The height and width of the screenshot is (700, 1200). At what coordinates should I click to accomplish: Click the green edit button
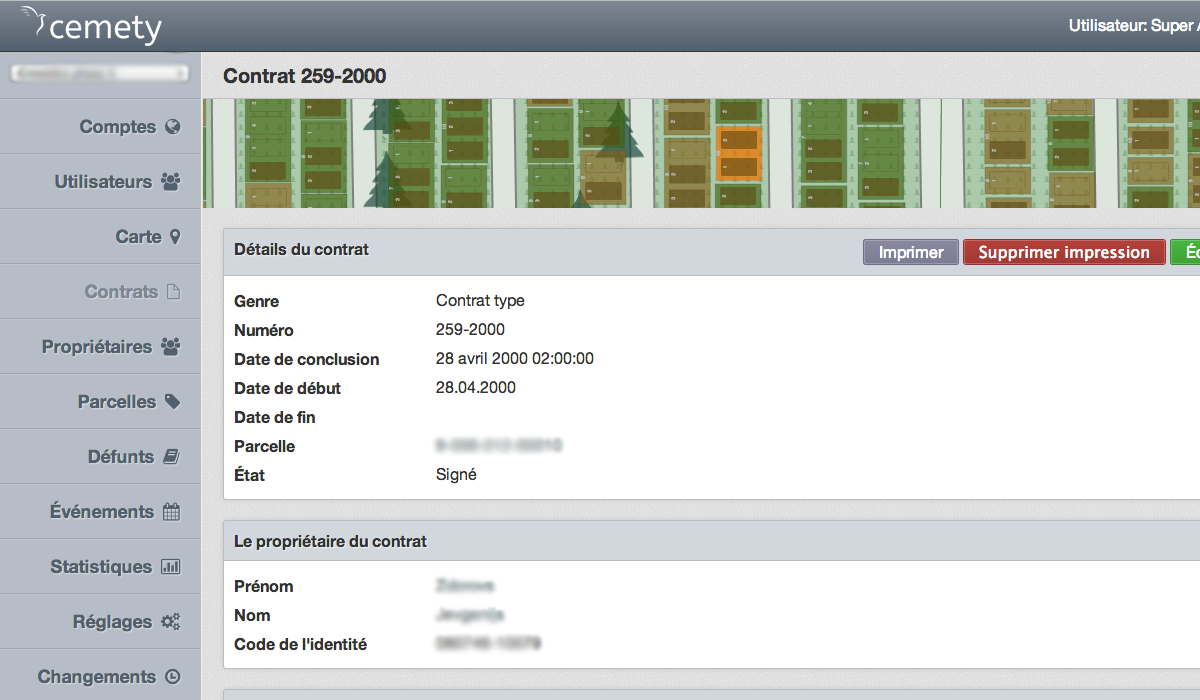pyautogui.click(x=1186, y=252)
